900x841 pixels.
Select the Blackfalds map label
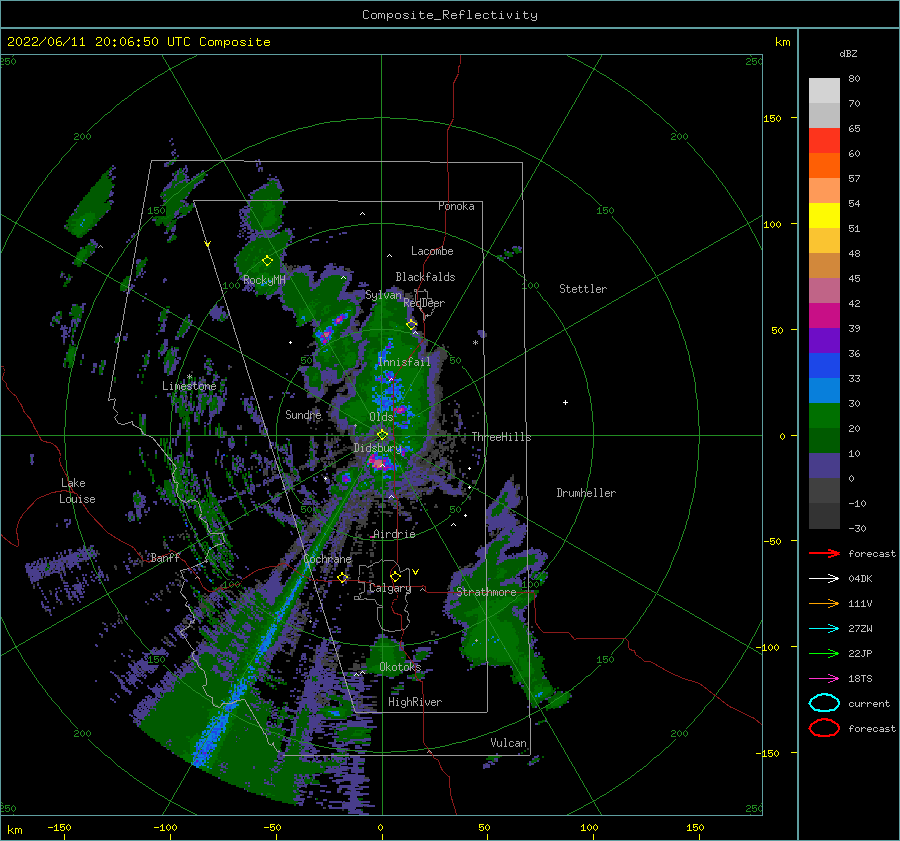coord(425,277)
